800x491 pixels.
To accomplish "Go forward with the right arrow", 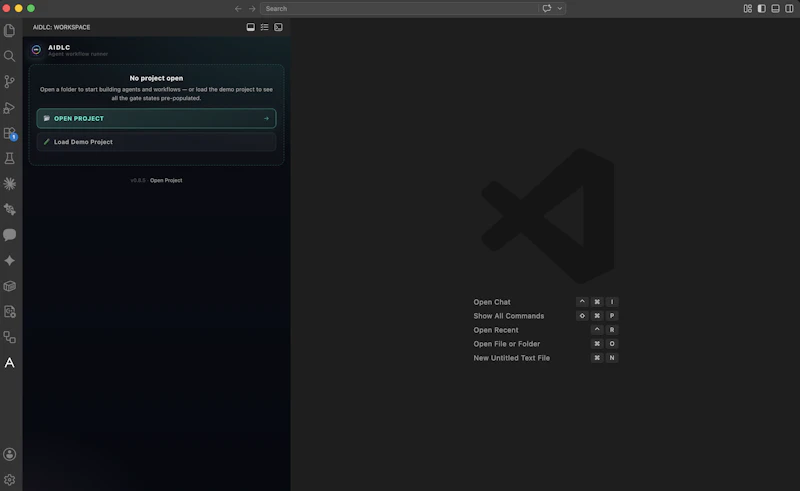I will pos(252,9).
